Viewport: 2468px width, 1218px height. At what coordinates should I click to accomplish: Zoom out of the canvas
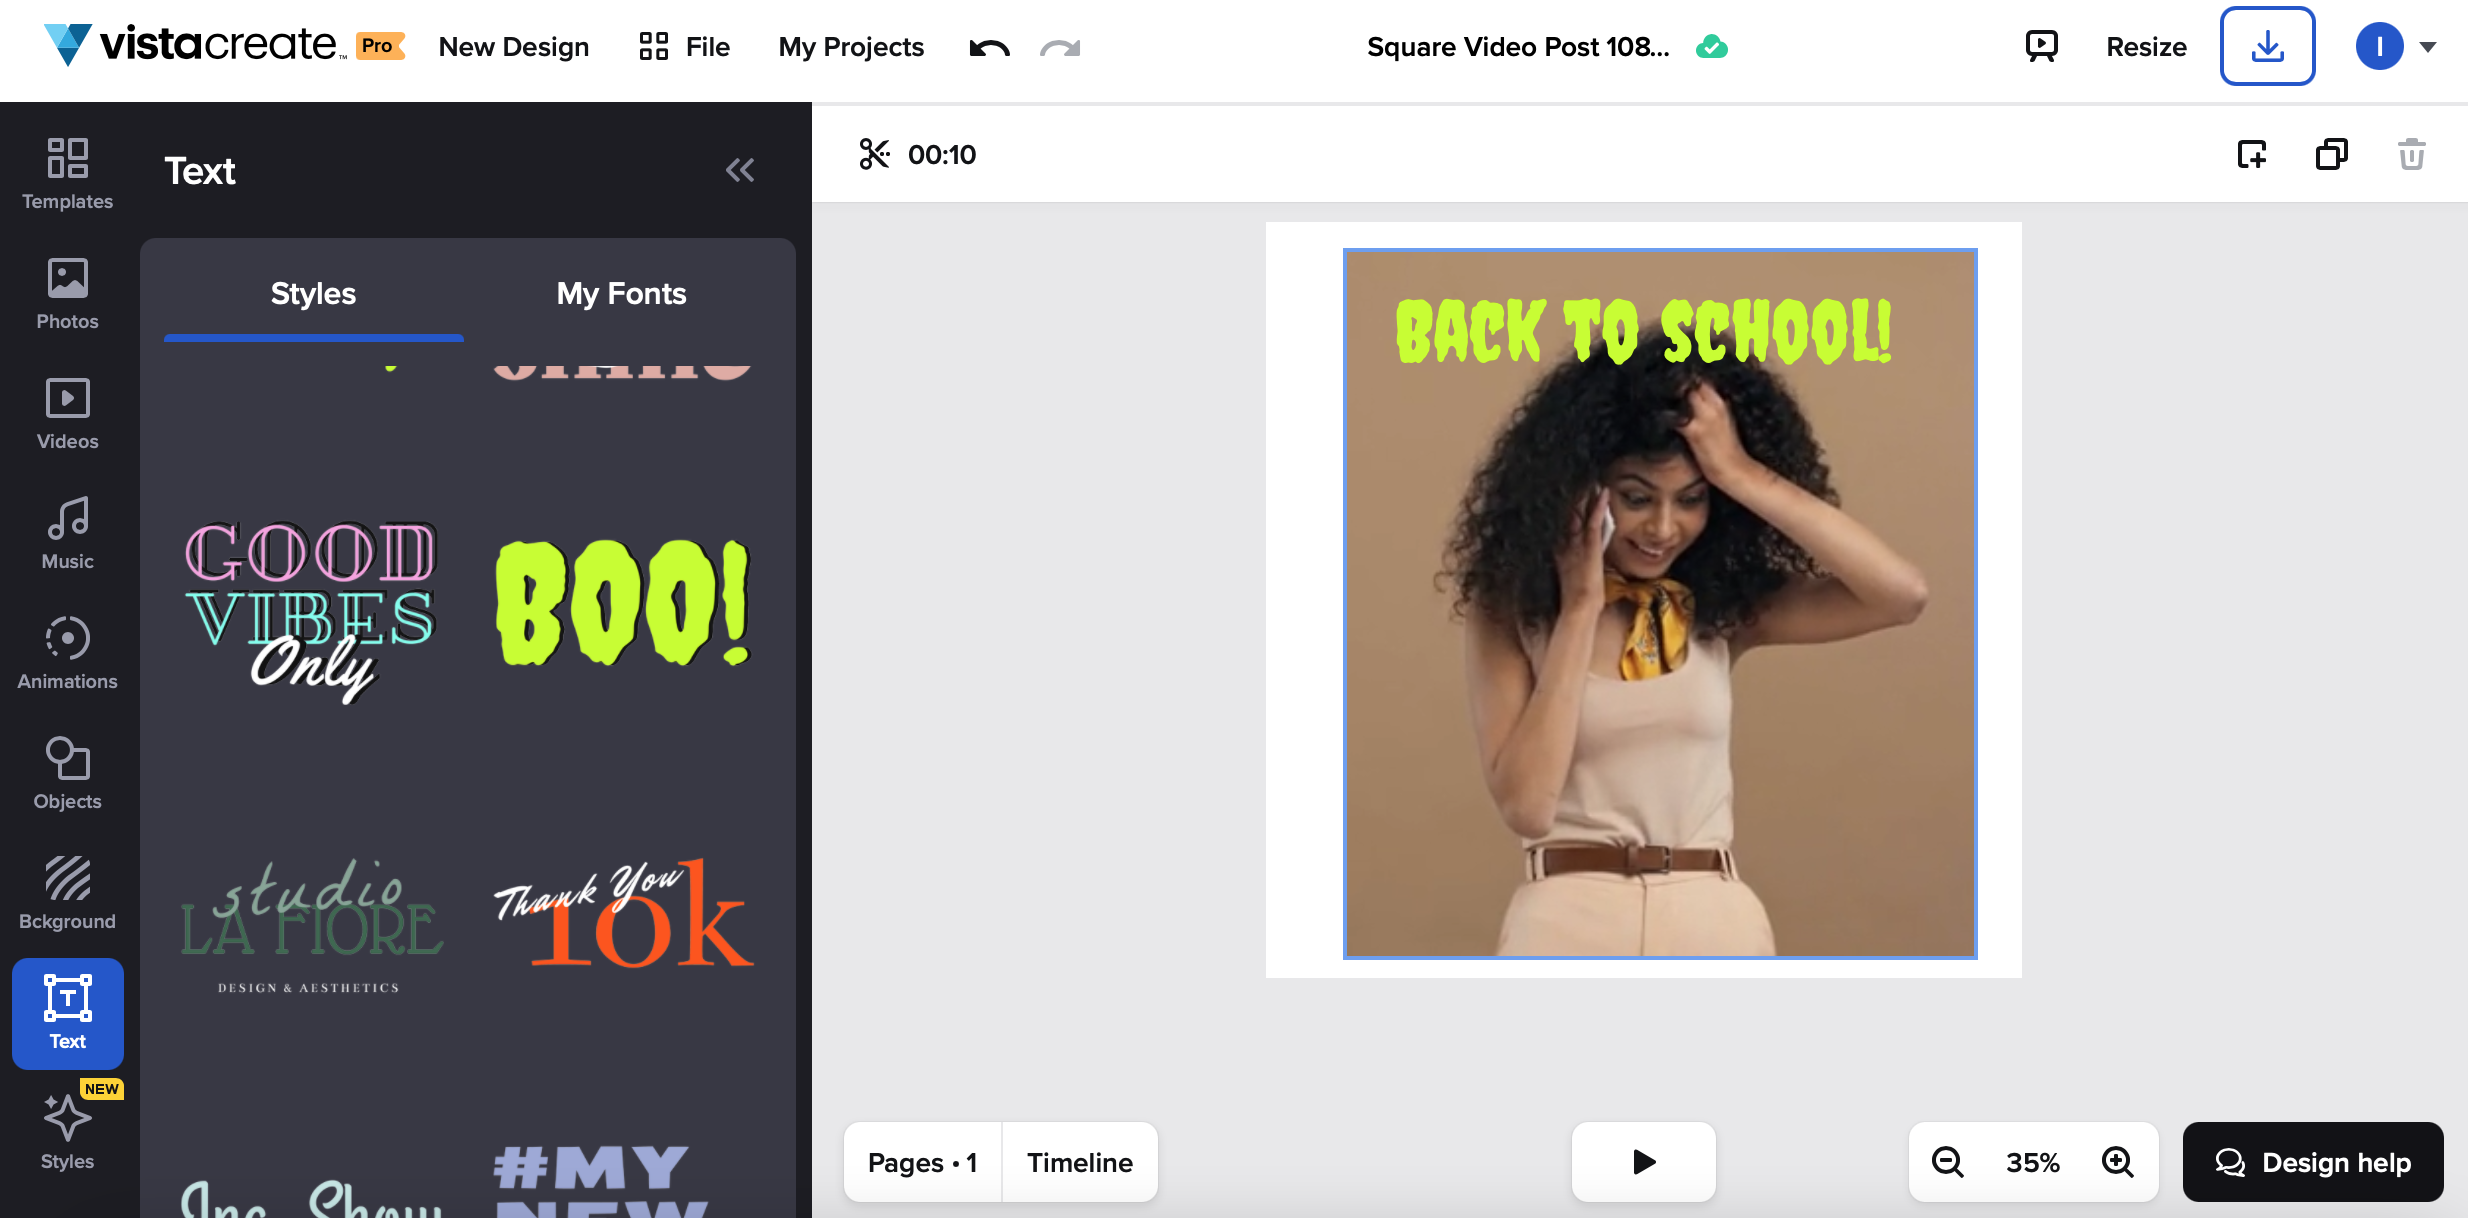(1947, 1162)
